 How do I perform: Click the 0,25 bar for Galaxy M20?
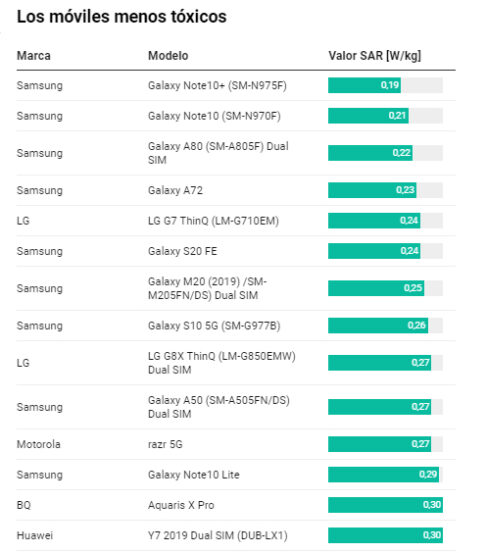tap(376, 288)
